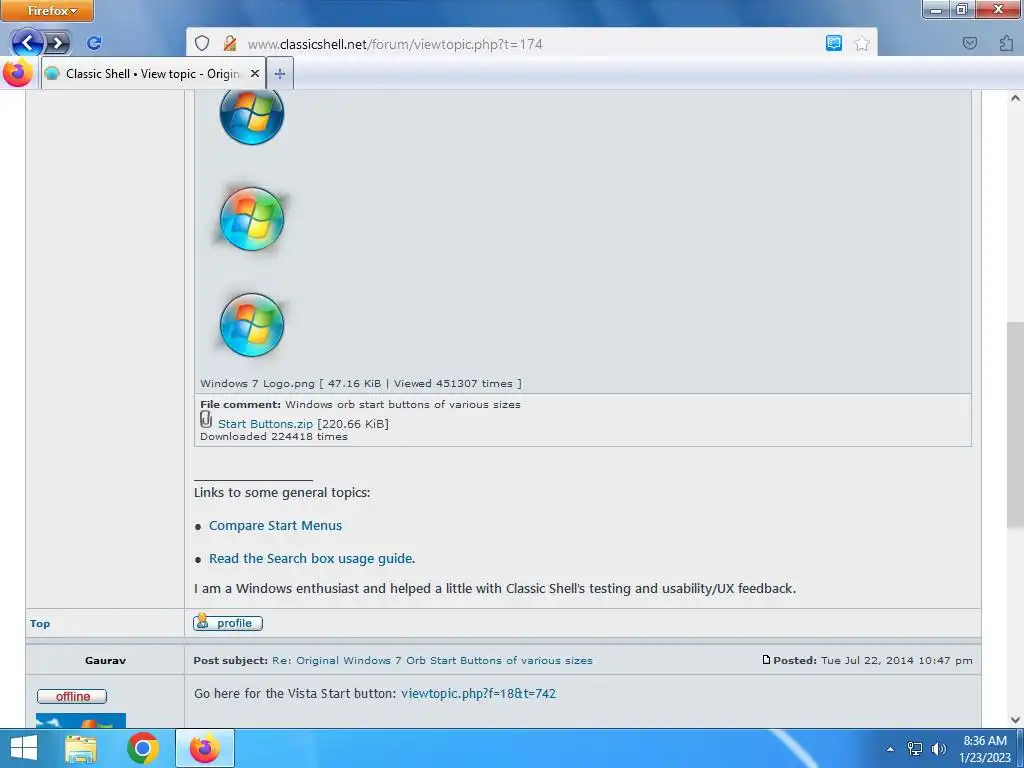Toggle Reader View icon in address bar
Viewport: 1024px width, 768px height.
[834, 44]
